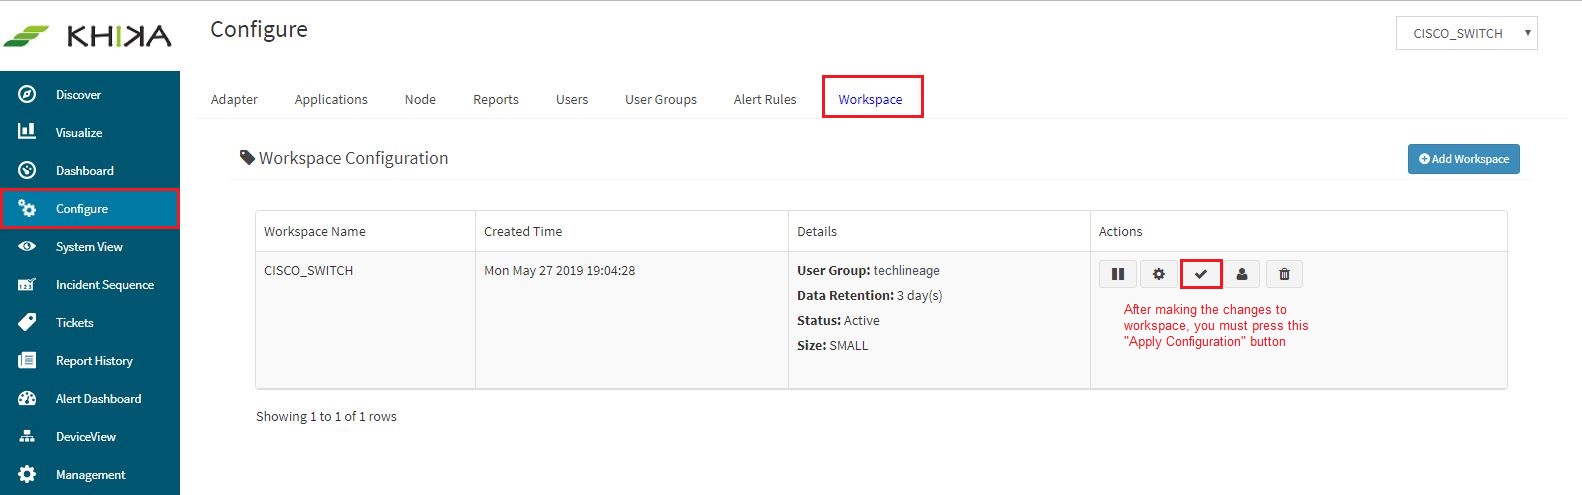1582x495 pixels.
Task: Click the Report History icon
Action: (x=27, y=360)
